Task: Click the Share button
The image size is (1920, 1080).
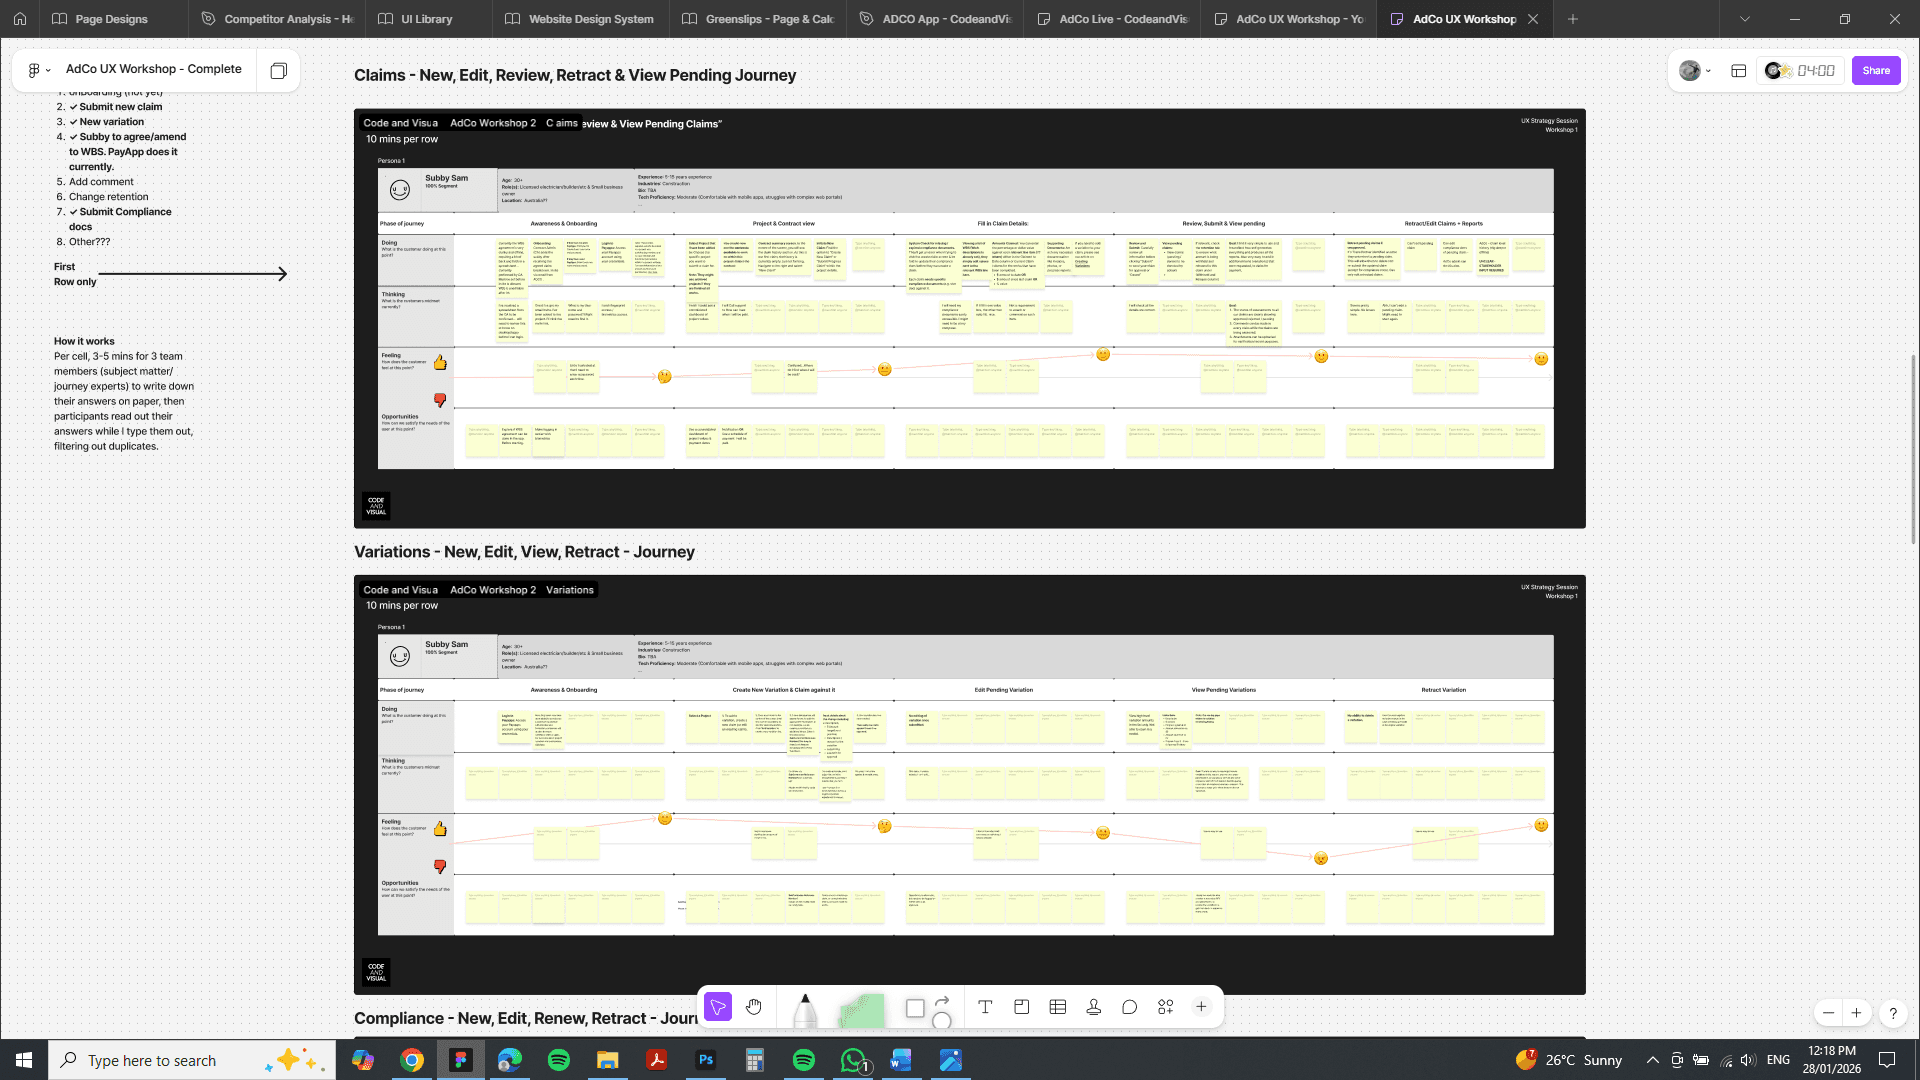Action: click(1876, 70)
